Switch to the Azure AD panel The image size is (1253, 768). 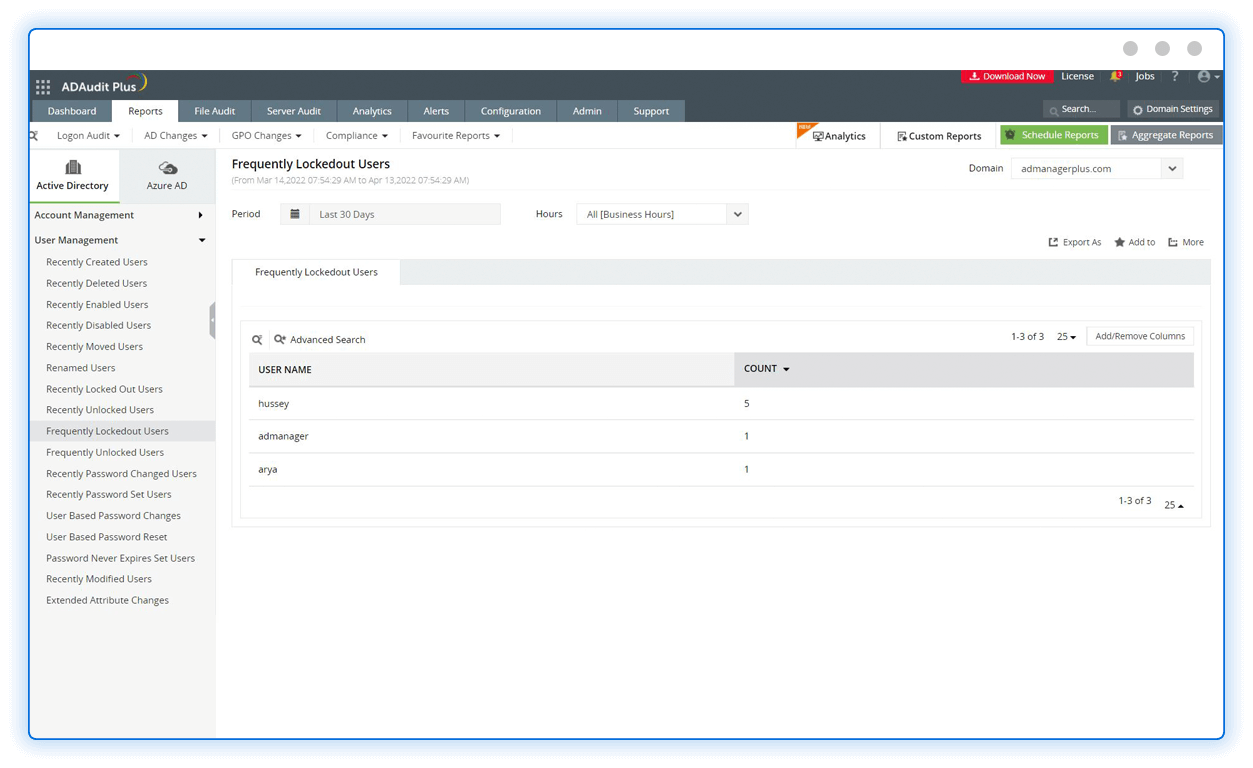(x=166, y=176)
